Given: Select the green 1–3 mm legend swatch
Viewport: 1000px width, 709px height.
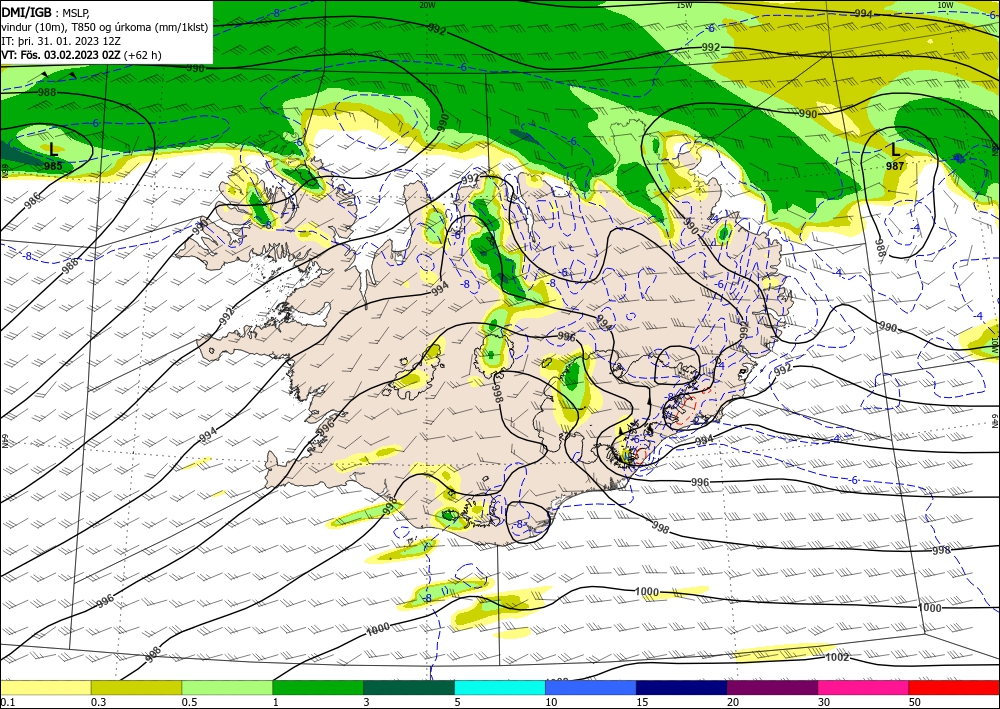Looking at the screenshot, I should pyautogui.click(x=318, y=687).
